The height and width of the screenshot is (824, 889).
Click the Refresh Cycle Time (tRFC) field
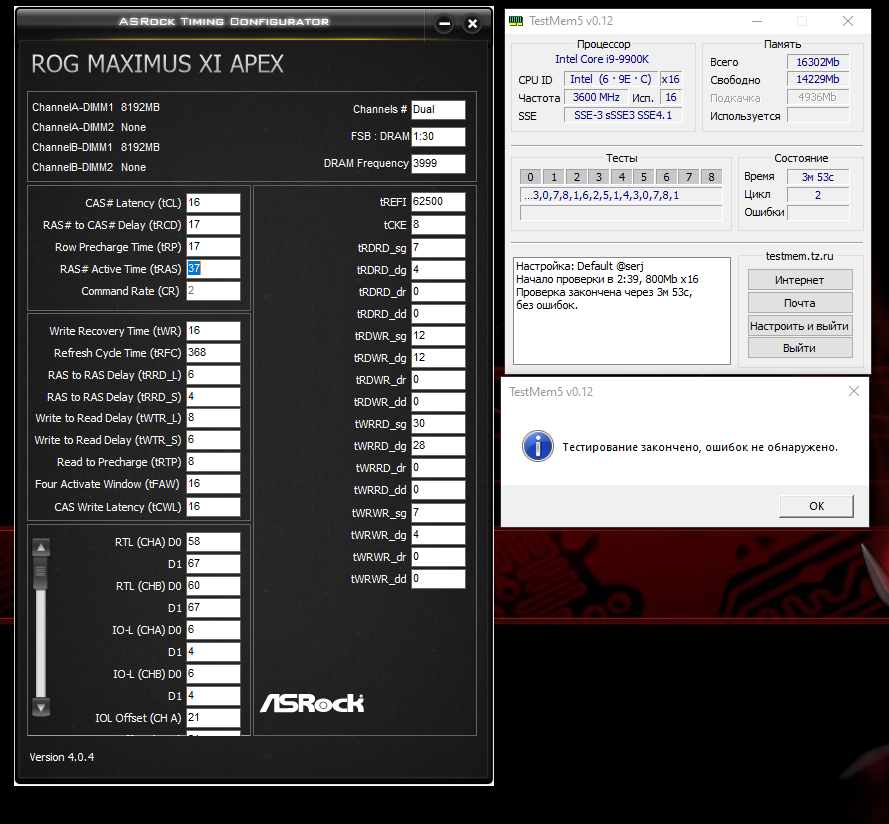[x=213, y=353]
